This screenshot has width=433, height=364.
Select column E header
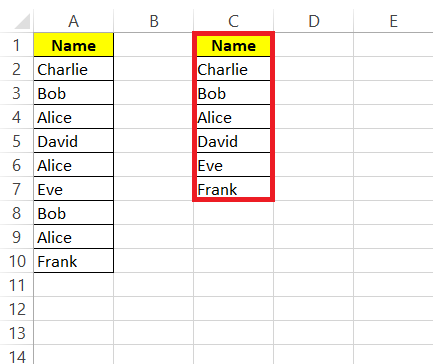393,21
